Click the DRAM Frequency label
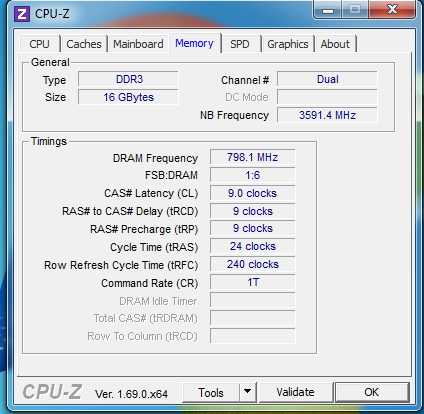The width and height of the screenshot is (424, 414). point(155,158)
